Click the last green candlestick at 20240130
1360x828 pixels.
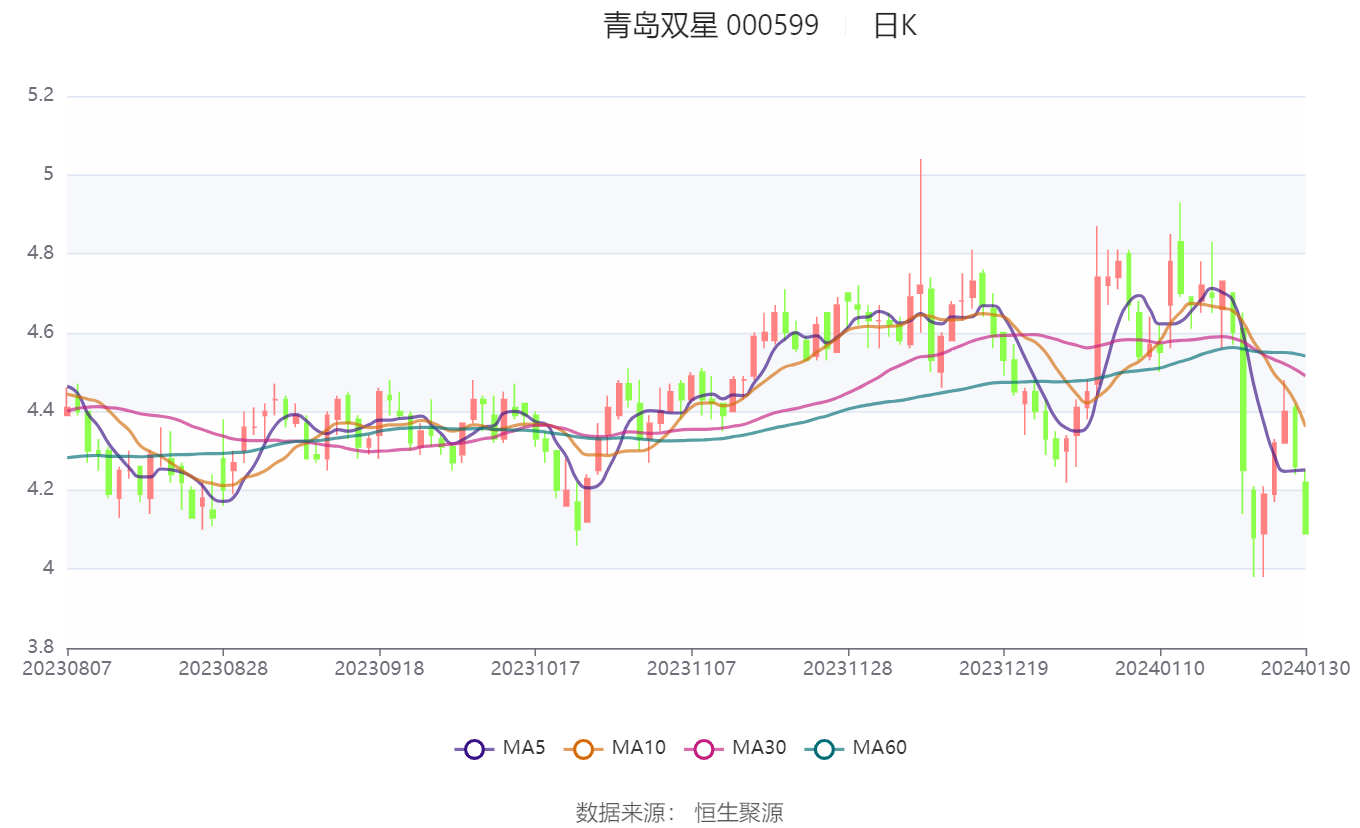[x=1306, y=507]
